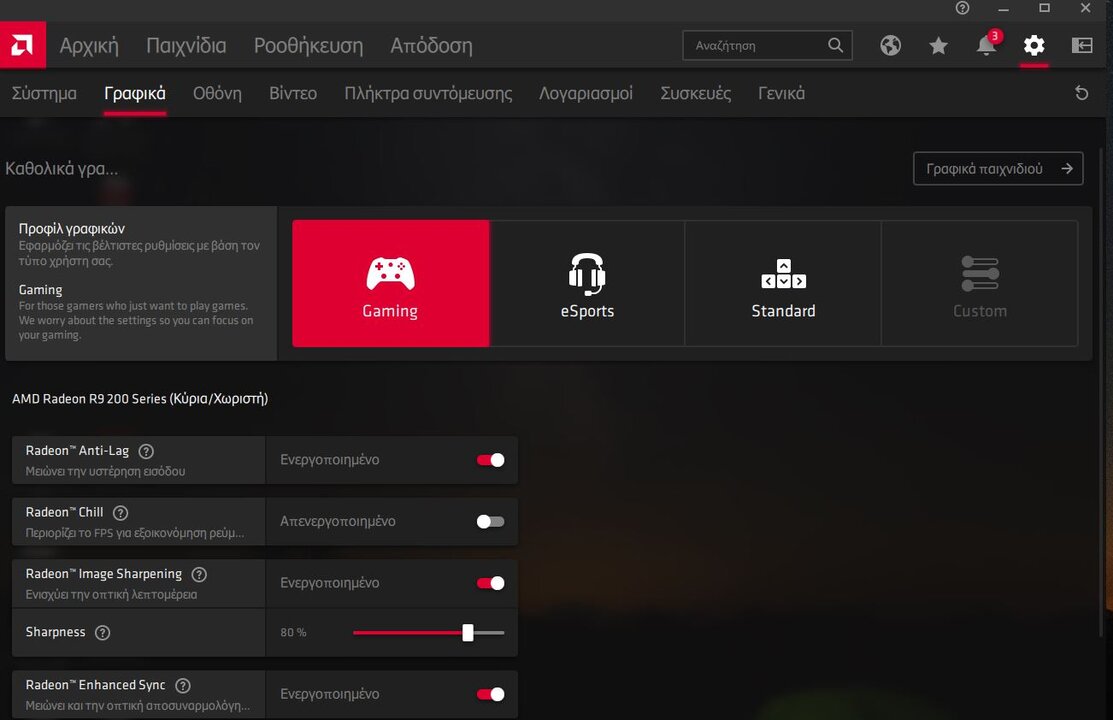
Task: Enable Radeon Chill toggle
Action: 490,522
